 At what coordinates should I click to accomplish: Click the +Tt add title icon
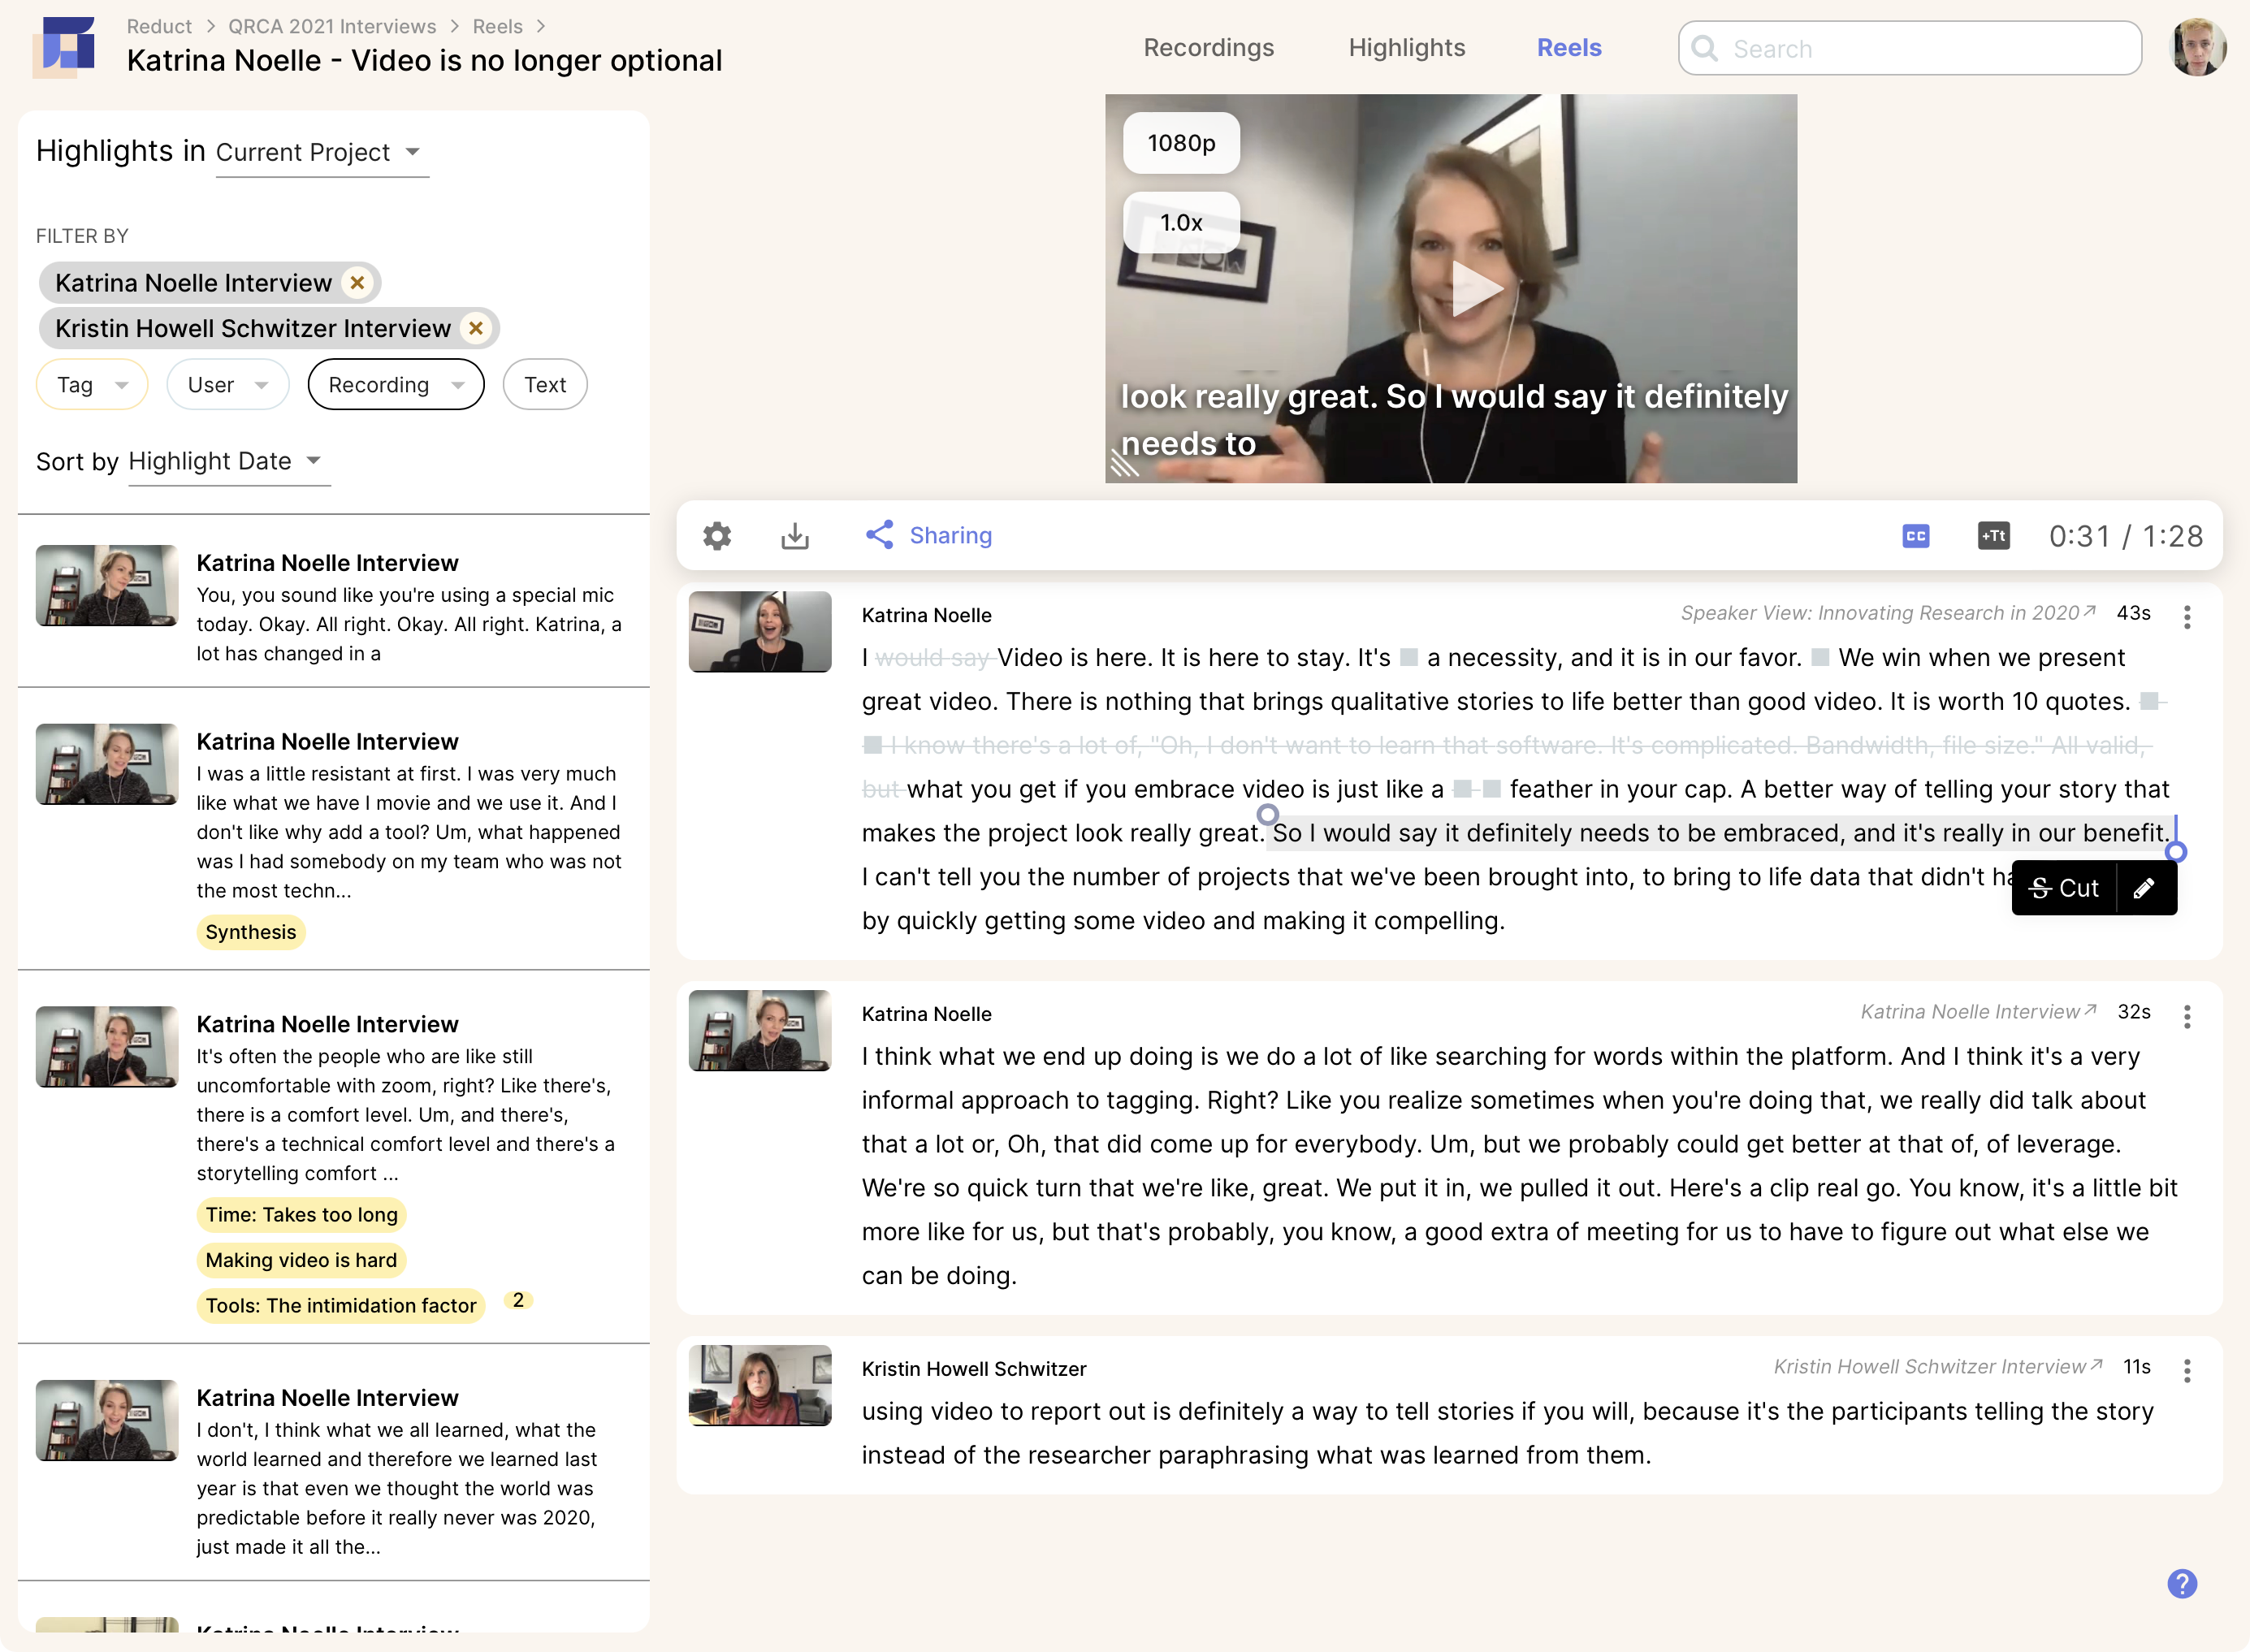pos(1993,536)
